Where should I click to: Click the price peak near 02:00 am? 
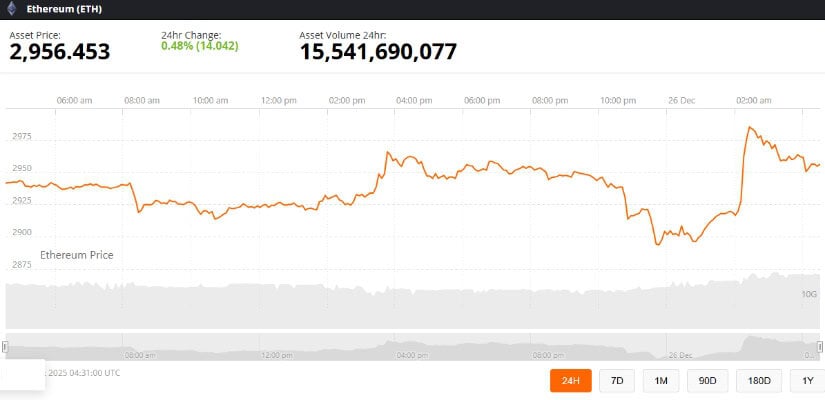[749, 128]
